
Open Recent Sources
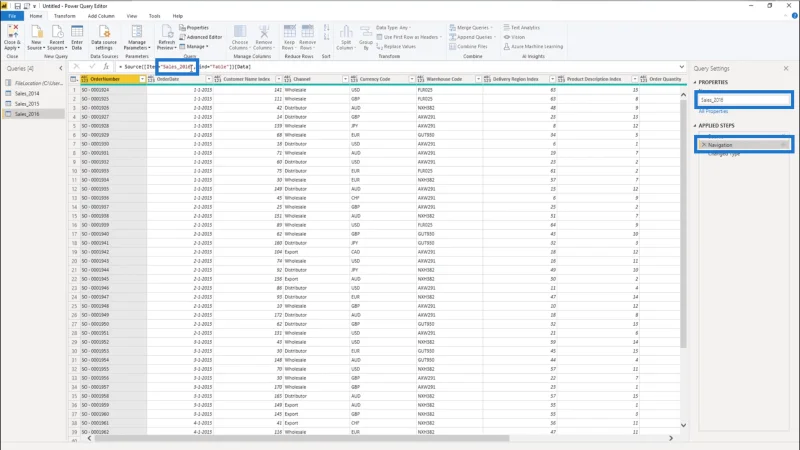tap(57, 37)
